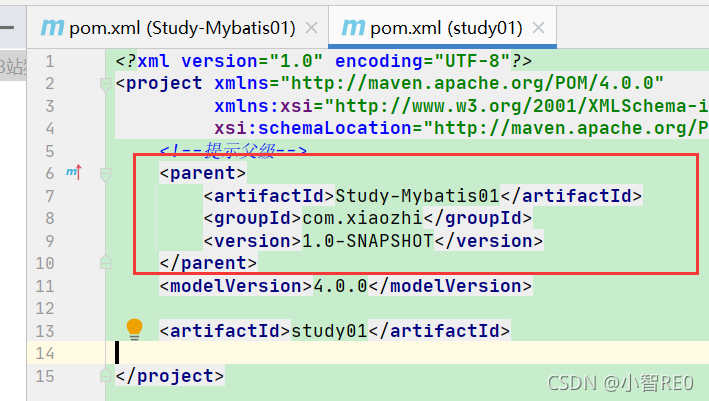Viewport: 709px width, 401px height.
Task: Go to parent POM via line 6 gutter icon
Action: (x=74, y=172)
